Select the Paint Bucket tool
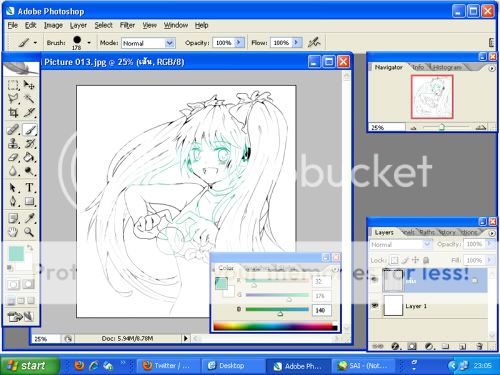500x375 pixels. [x=29, y=157]
